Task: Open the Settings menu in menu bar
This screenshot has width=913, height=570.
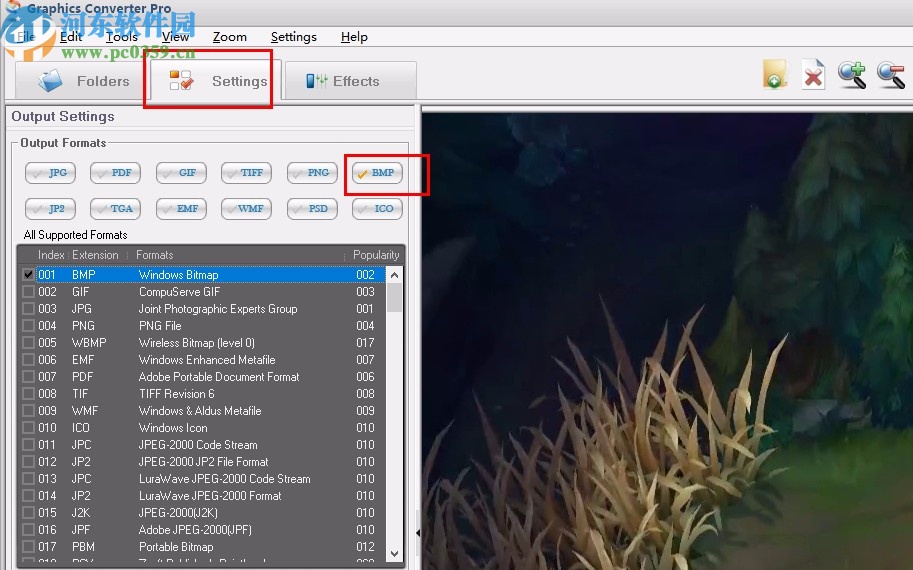Action: click(293, 37)
